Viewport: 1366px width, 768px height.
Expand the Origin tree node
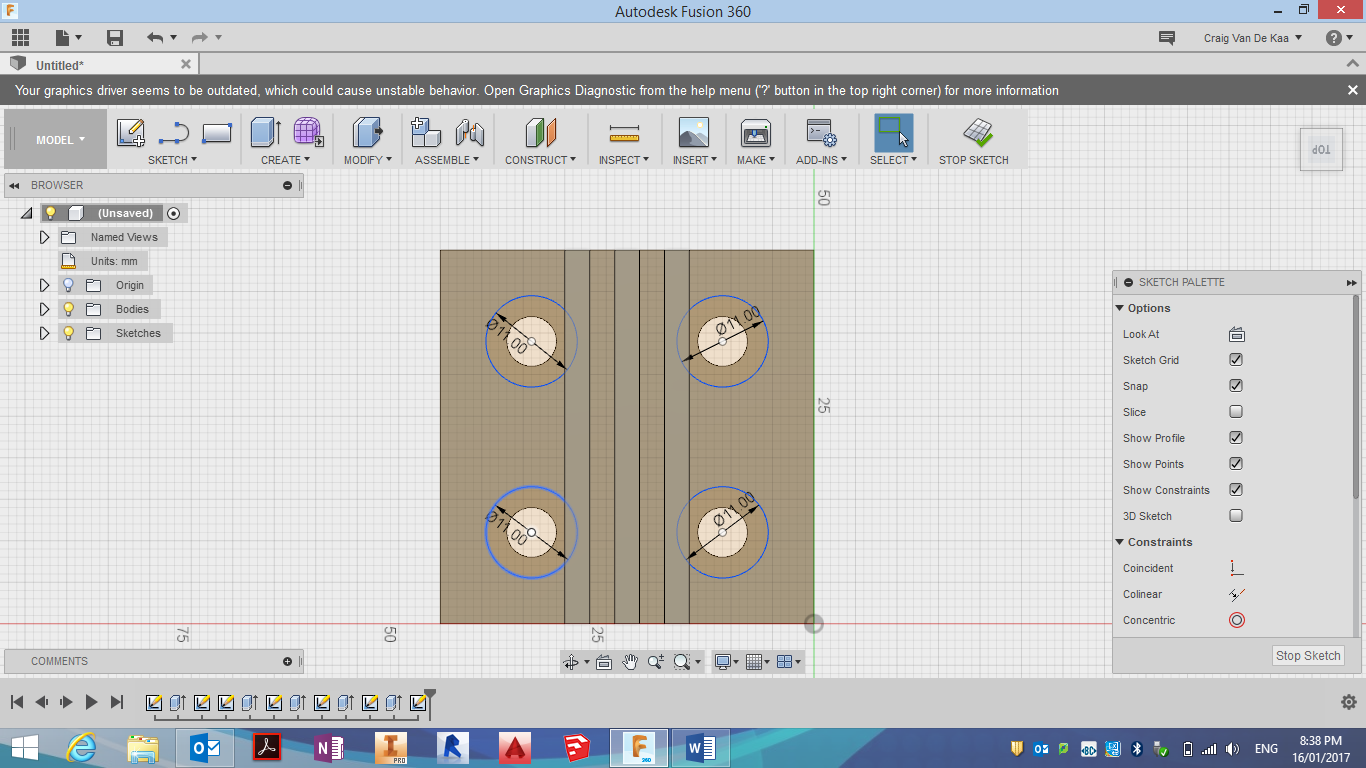[x=44, y=285]
